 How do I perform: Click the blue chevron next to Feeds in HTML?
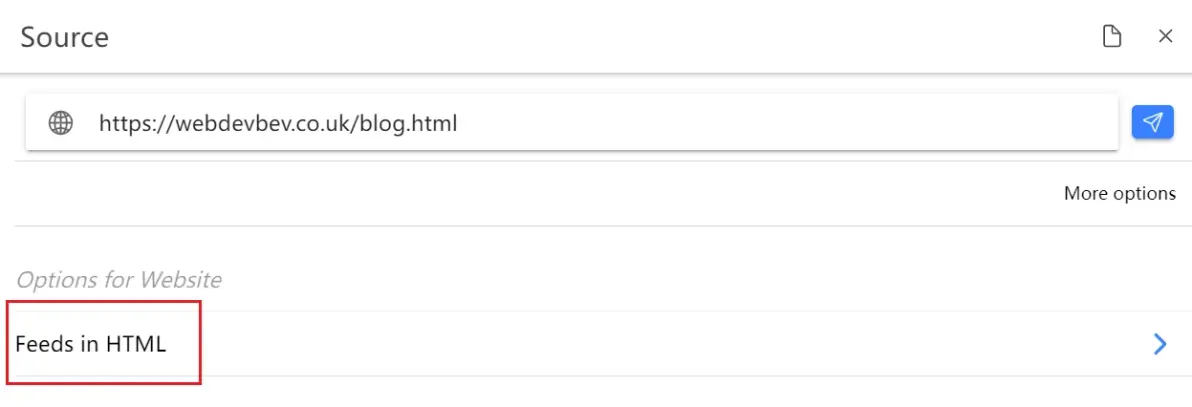(1160, 345)
